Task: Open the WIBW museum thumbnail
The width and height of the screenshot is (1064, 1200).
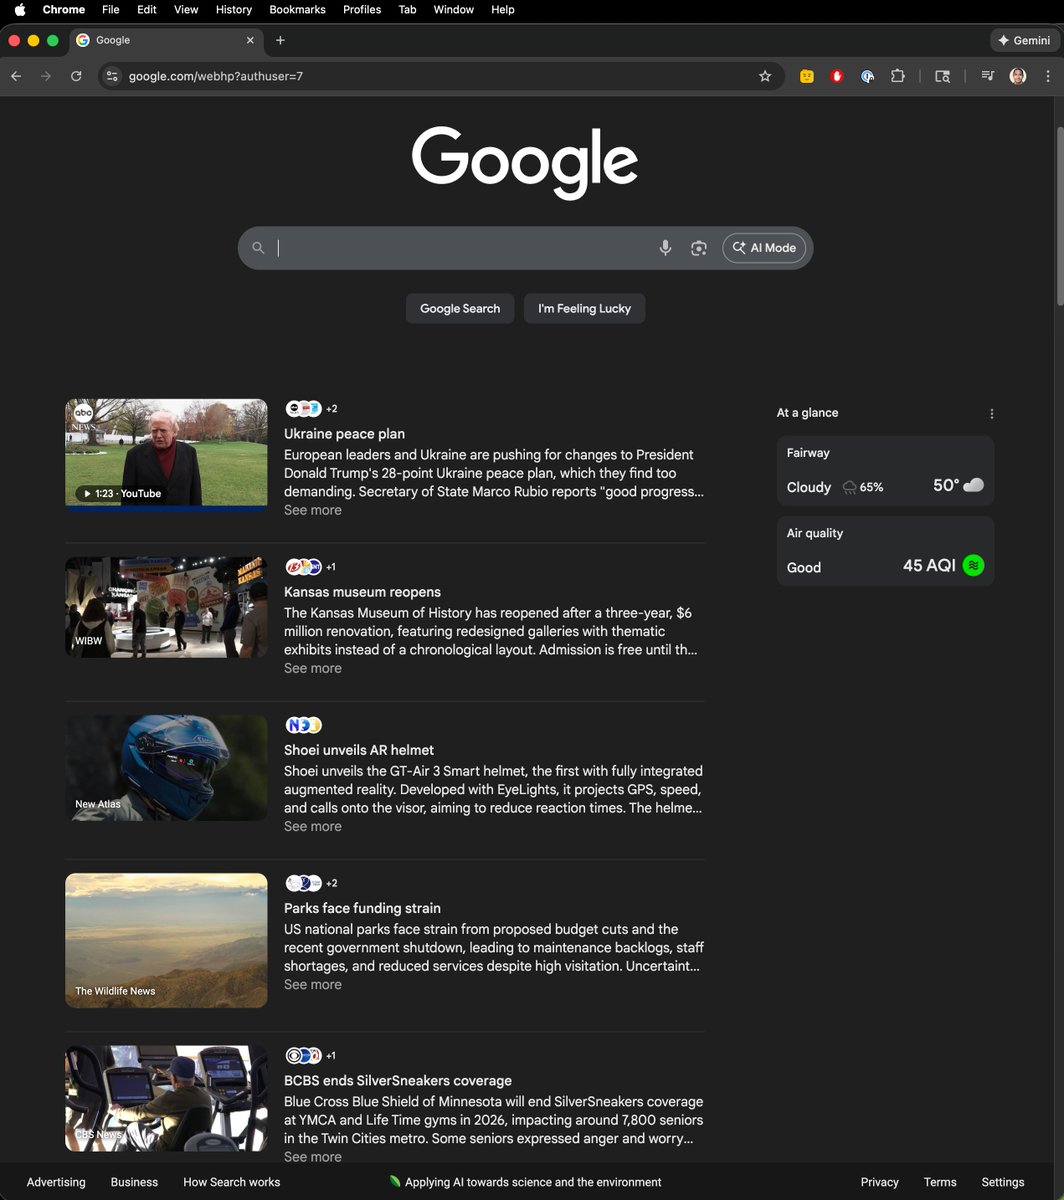Action: (166, 607)
